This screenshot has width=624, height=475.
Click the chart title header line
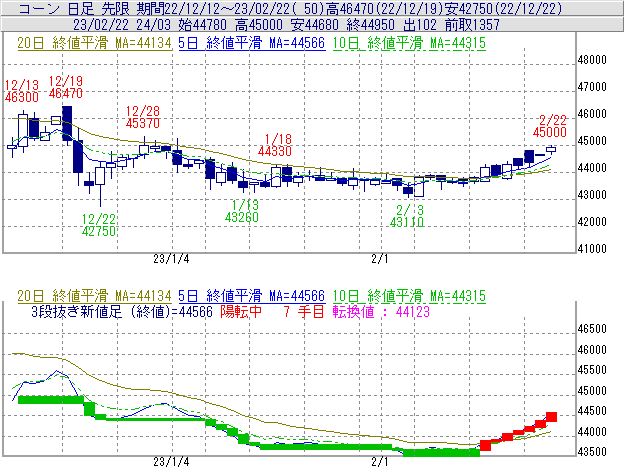pyautogui.click(x=290, y=8)
